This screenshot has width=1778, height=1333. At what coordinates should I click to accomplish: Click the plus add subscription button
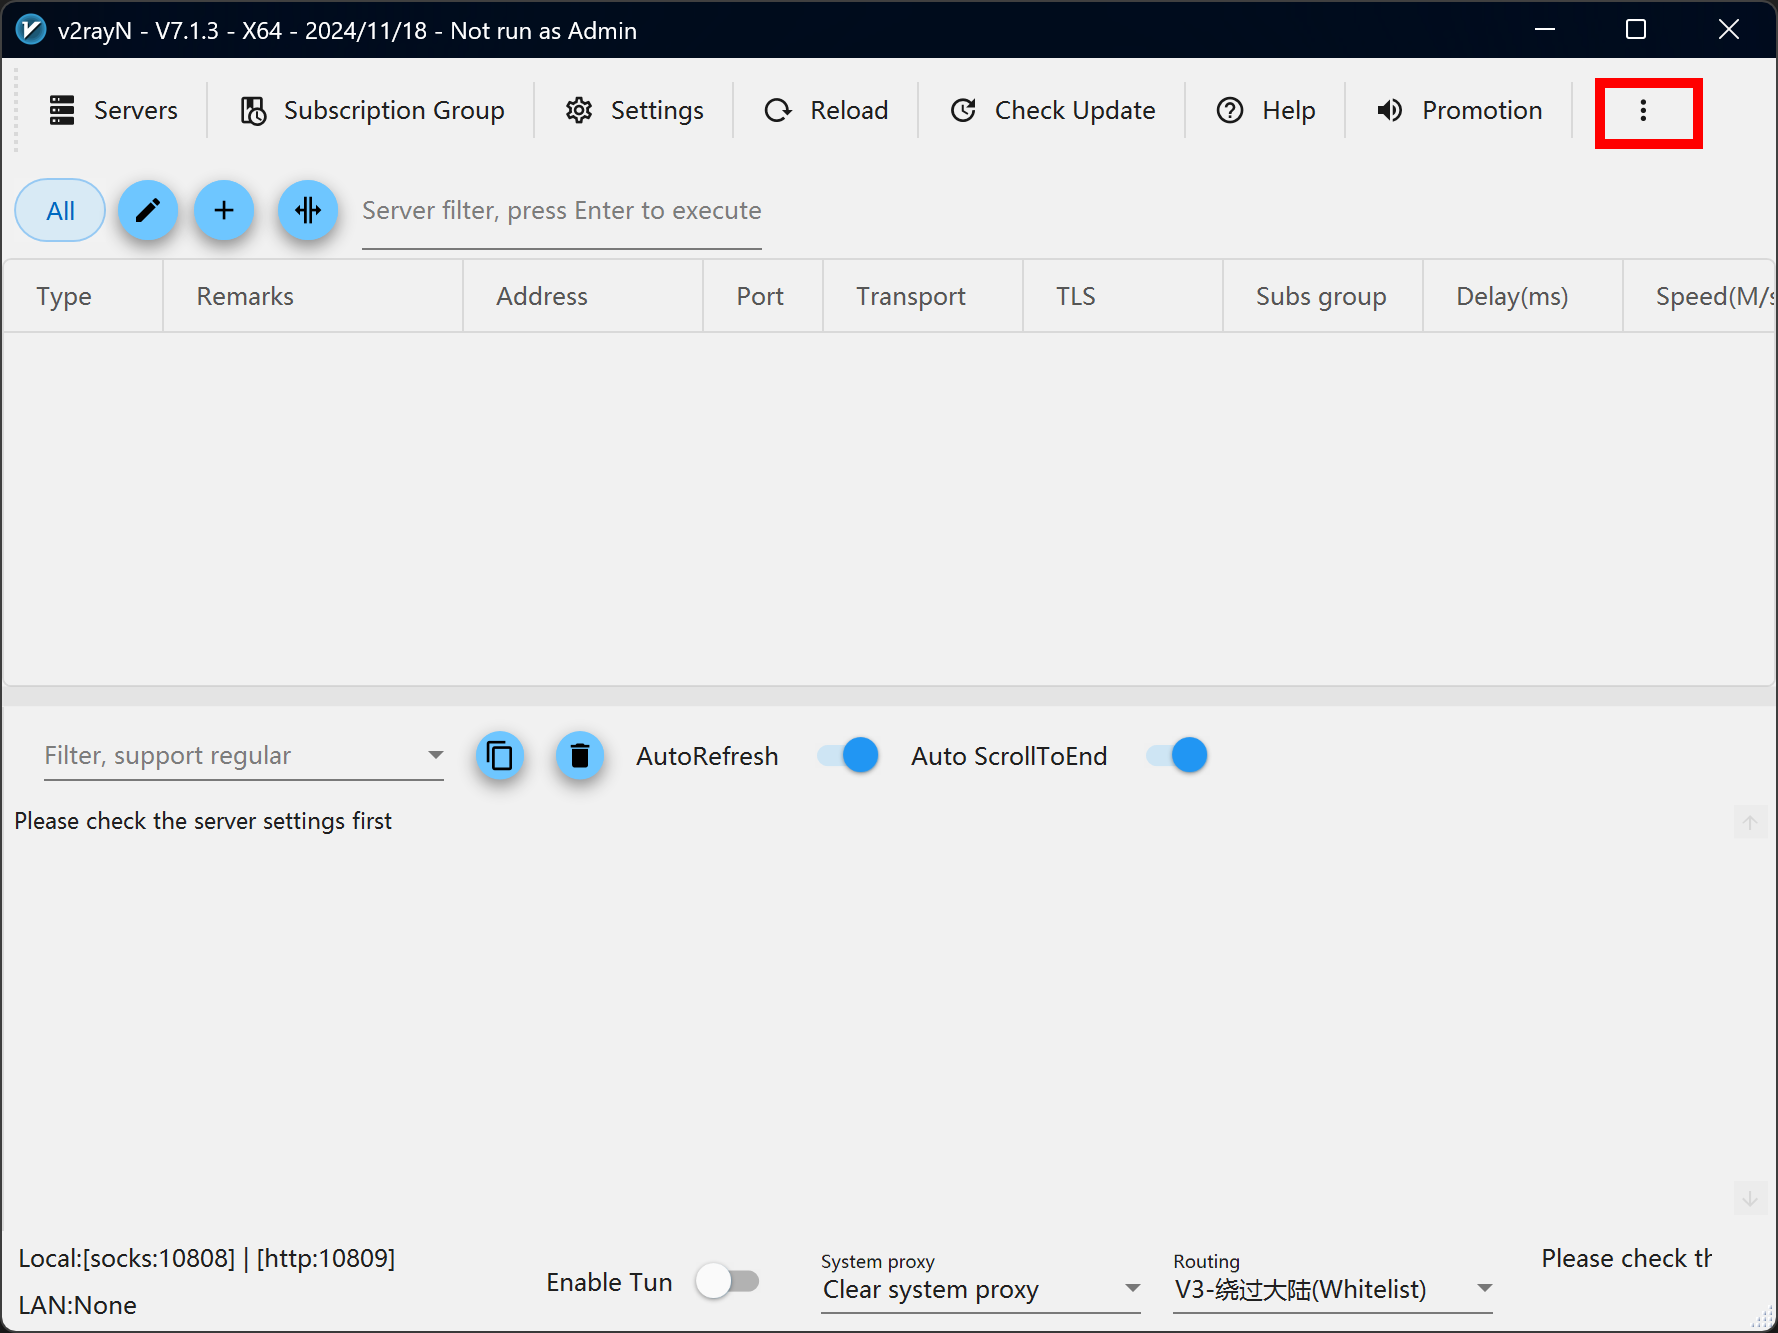point(224,211)
